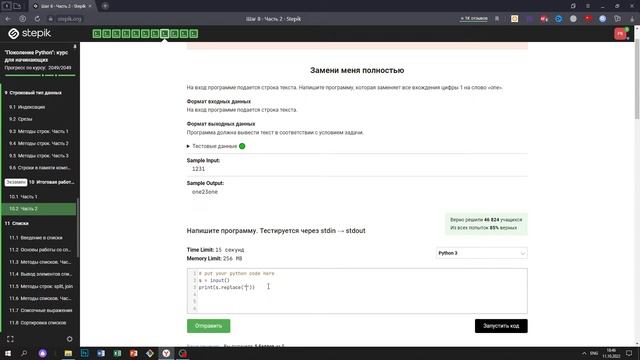
Task: Switch to the Stepik browser tab
Action: click(x=62, y=6)
